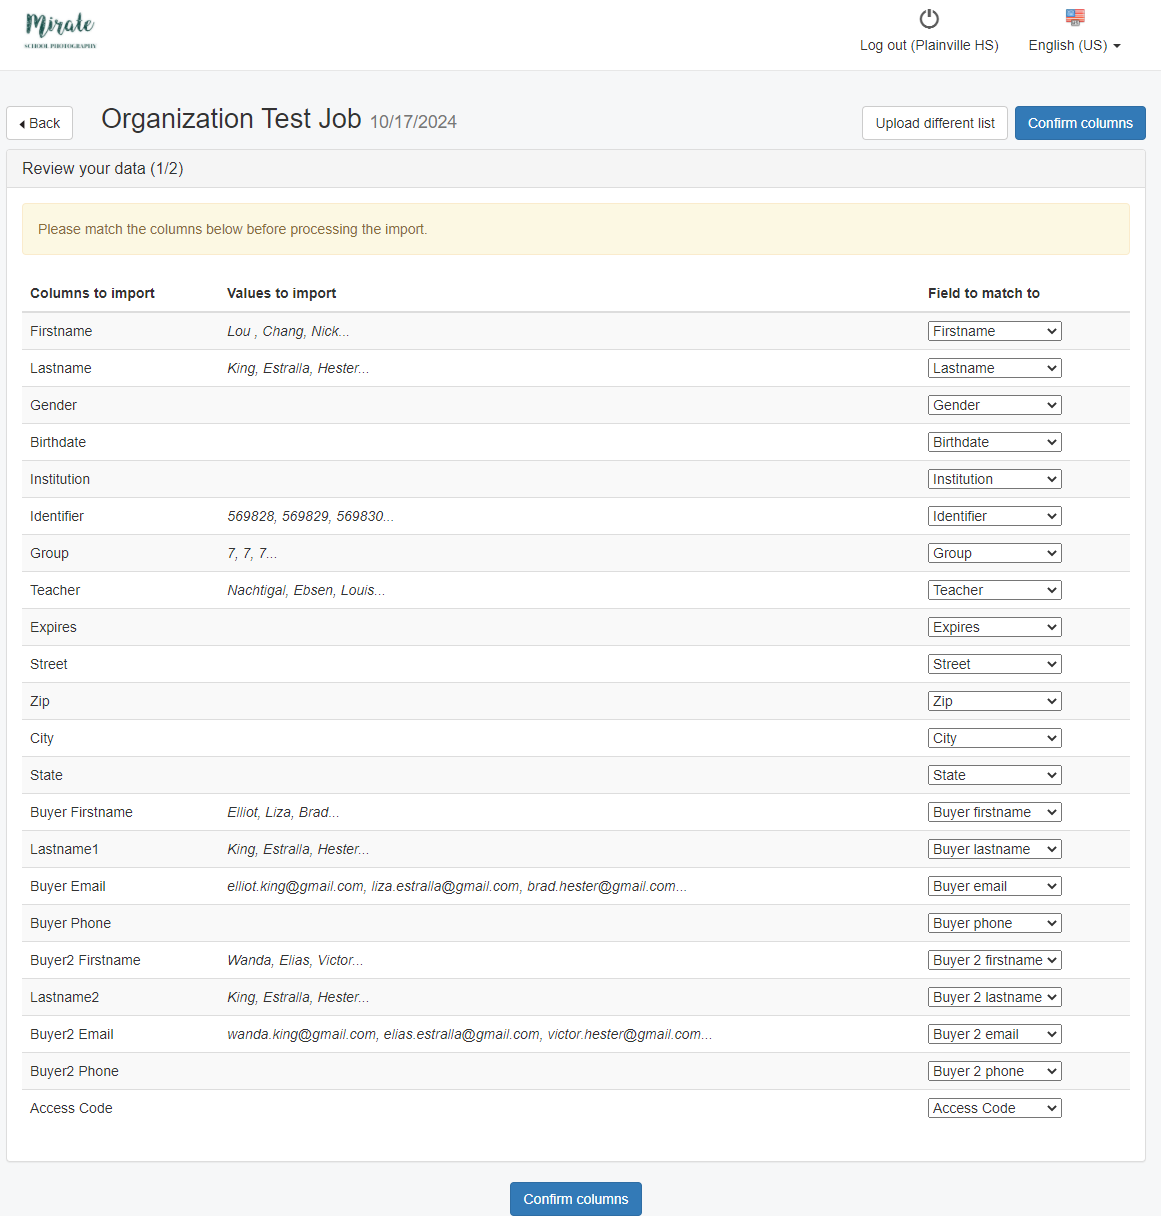Click the 'Lou , Chang, Nick...' values text
The image size is (1161, 1216).
[288, 331]
